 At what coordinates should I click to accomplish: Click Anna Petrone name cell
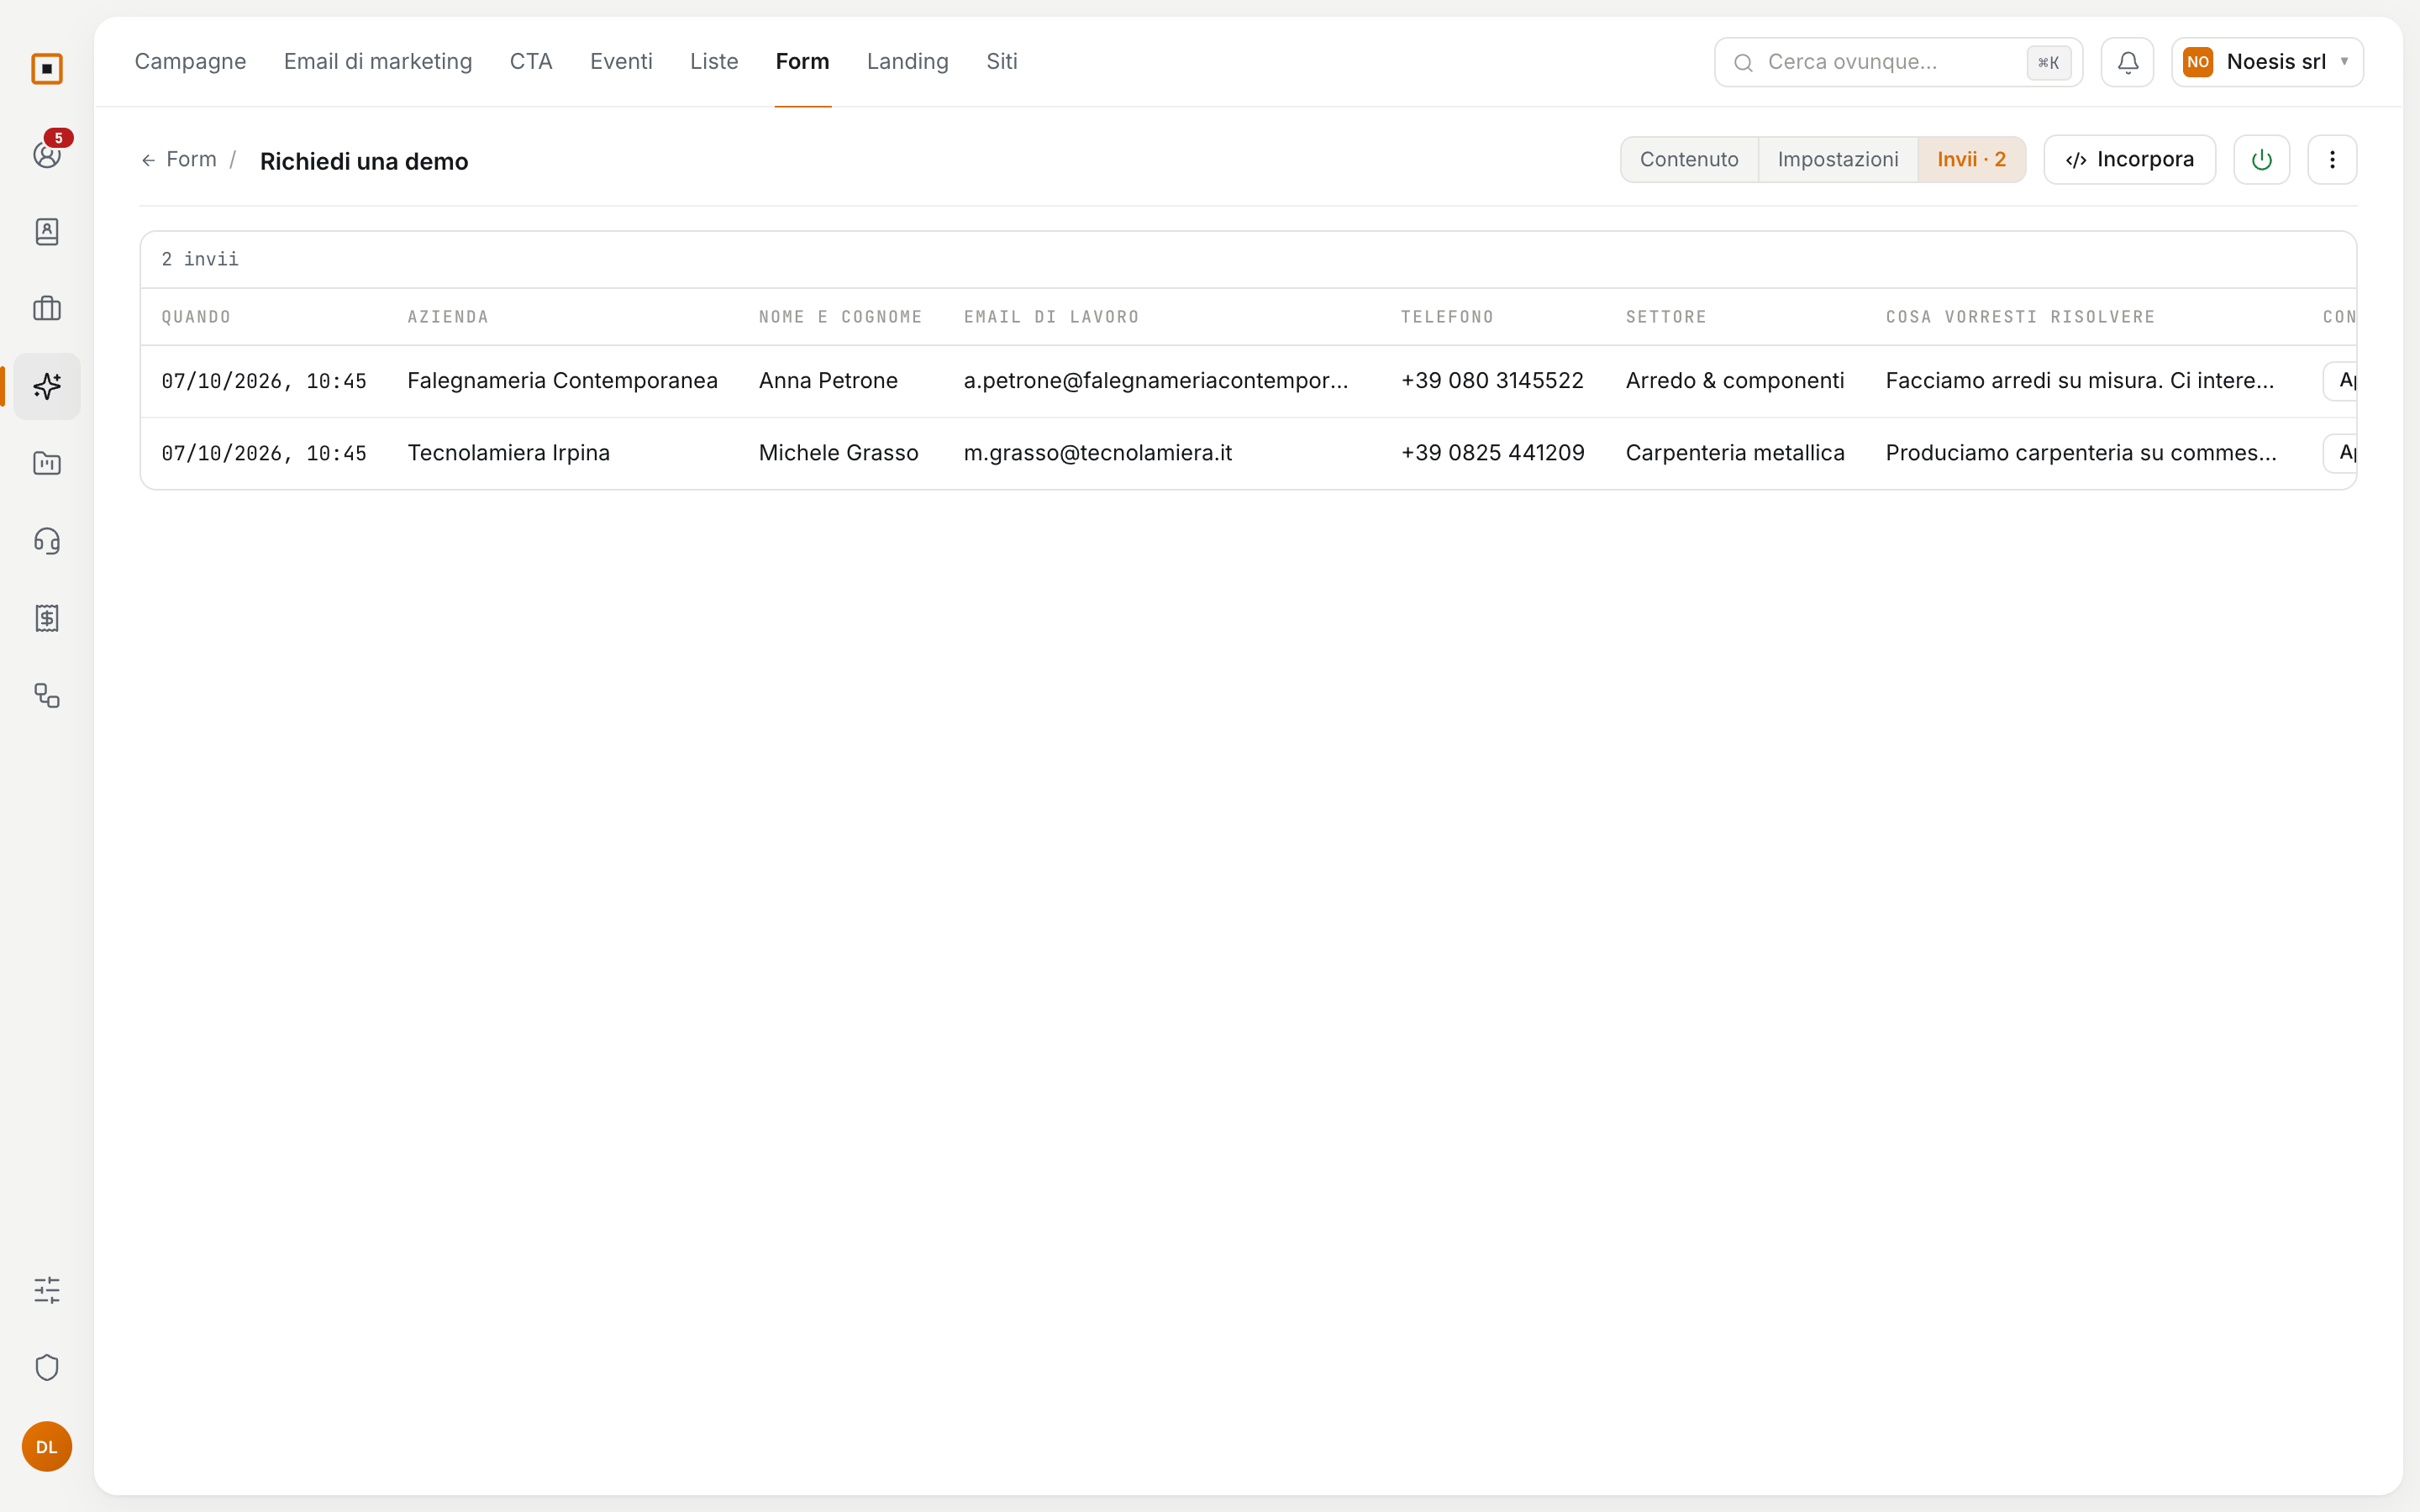828,381
